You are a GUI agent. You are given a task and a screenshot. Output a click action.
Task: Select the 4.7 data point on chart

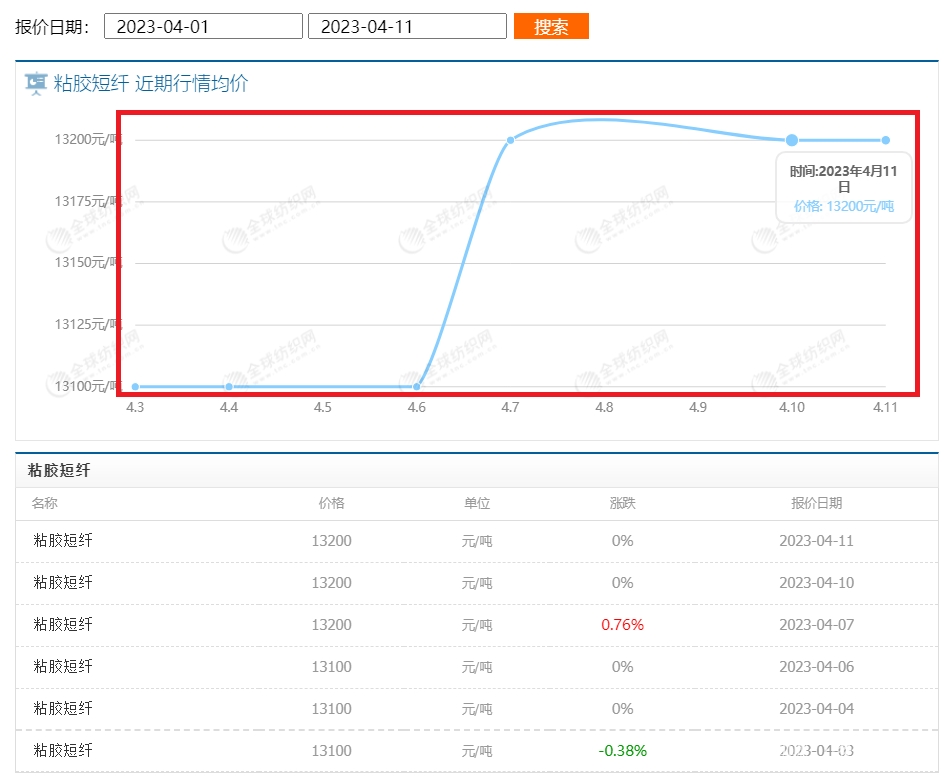pyautogui.click(x=510, y=140)
